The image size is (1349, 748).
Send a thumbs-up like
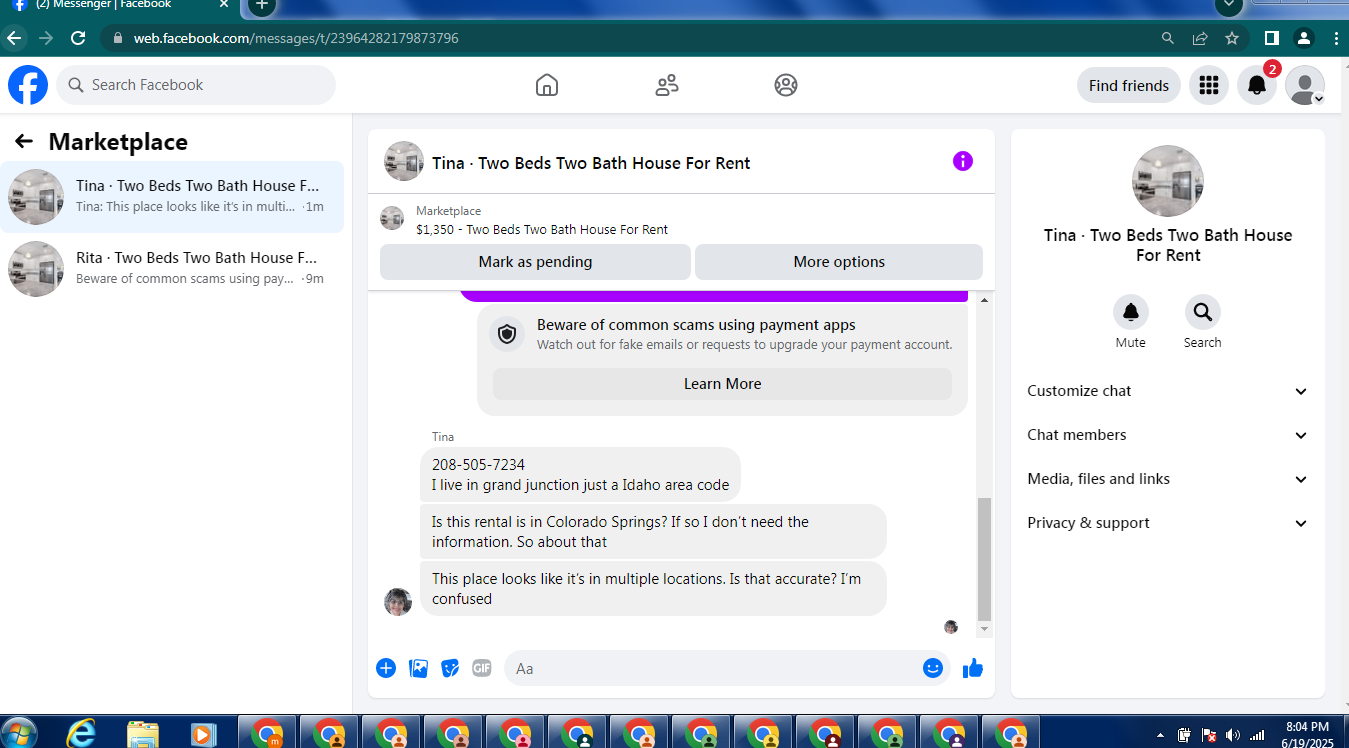point(973,668)
